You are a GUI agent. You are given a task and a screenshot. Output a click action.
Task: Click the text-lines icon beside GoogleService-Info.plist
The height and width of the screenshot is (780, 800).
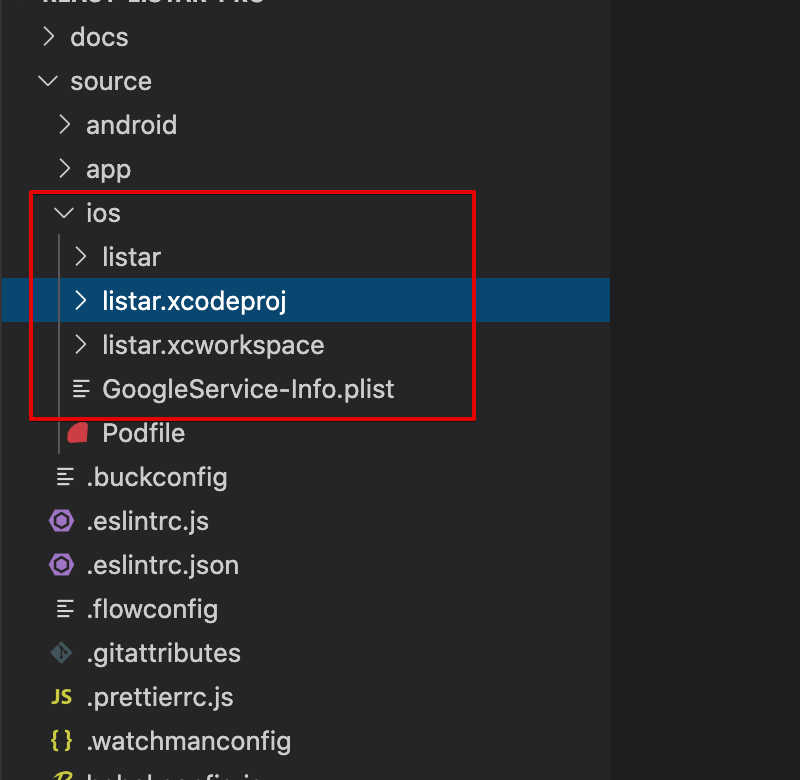[81, 389]
